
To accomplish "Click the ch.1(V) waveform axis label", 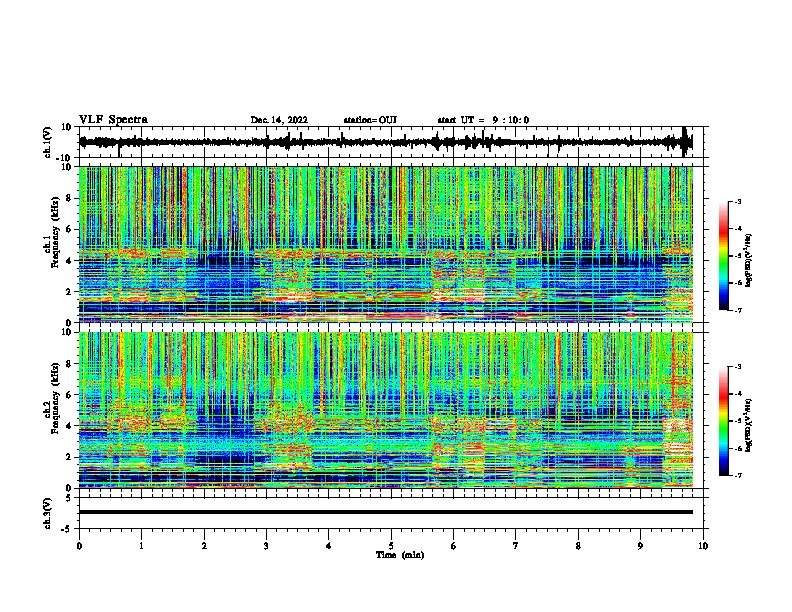I will (x=48, y=142).
